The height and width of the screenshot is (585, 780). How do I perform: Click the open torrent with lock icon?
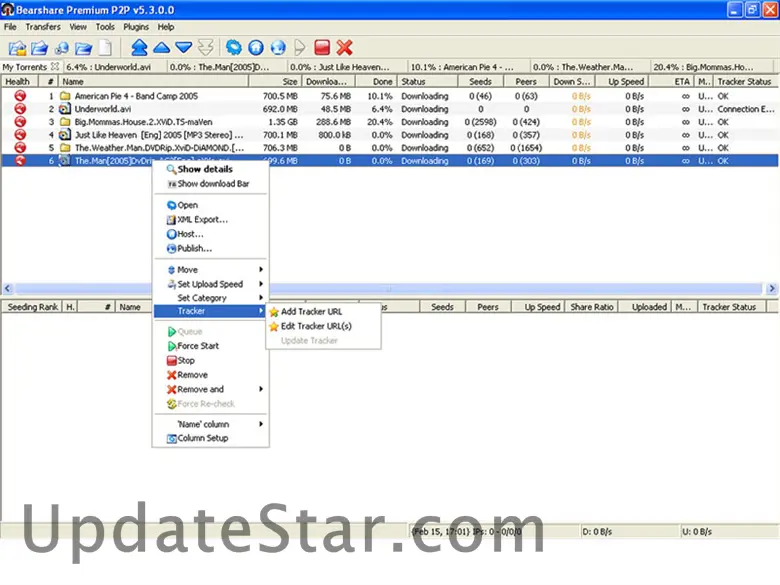click(x=17, y=48)
